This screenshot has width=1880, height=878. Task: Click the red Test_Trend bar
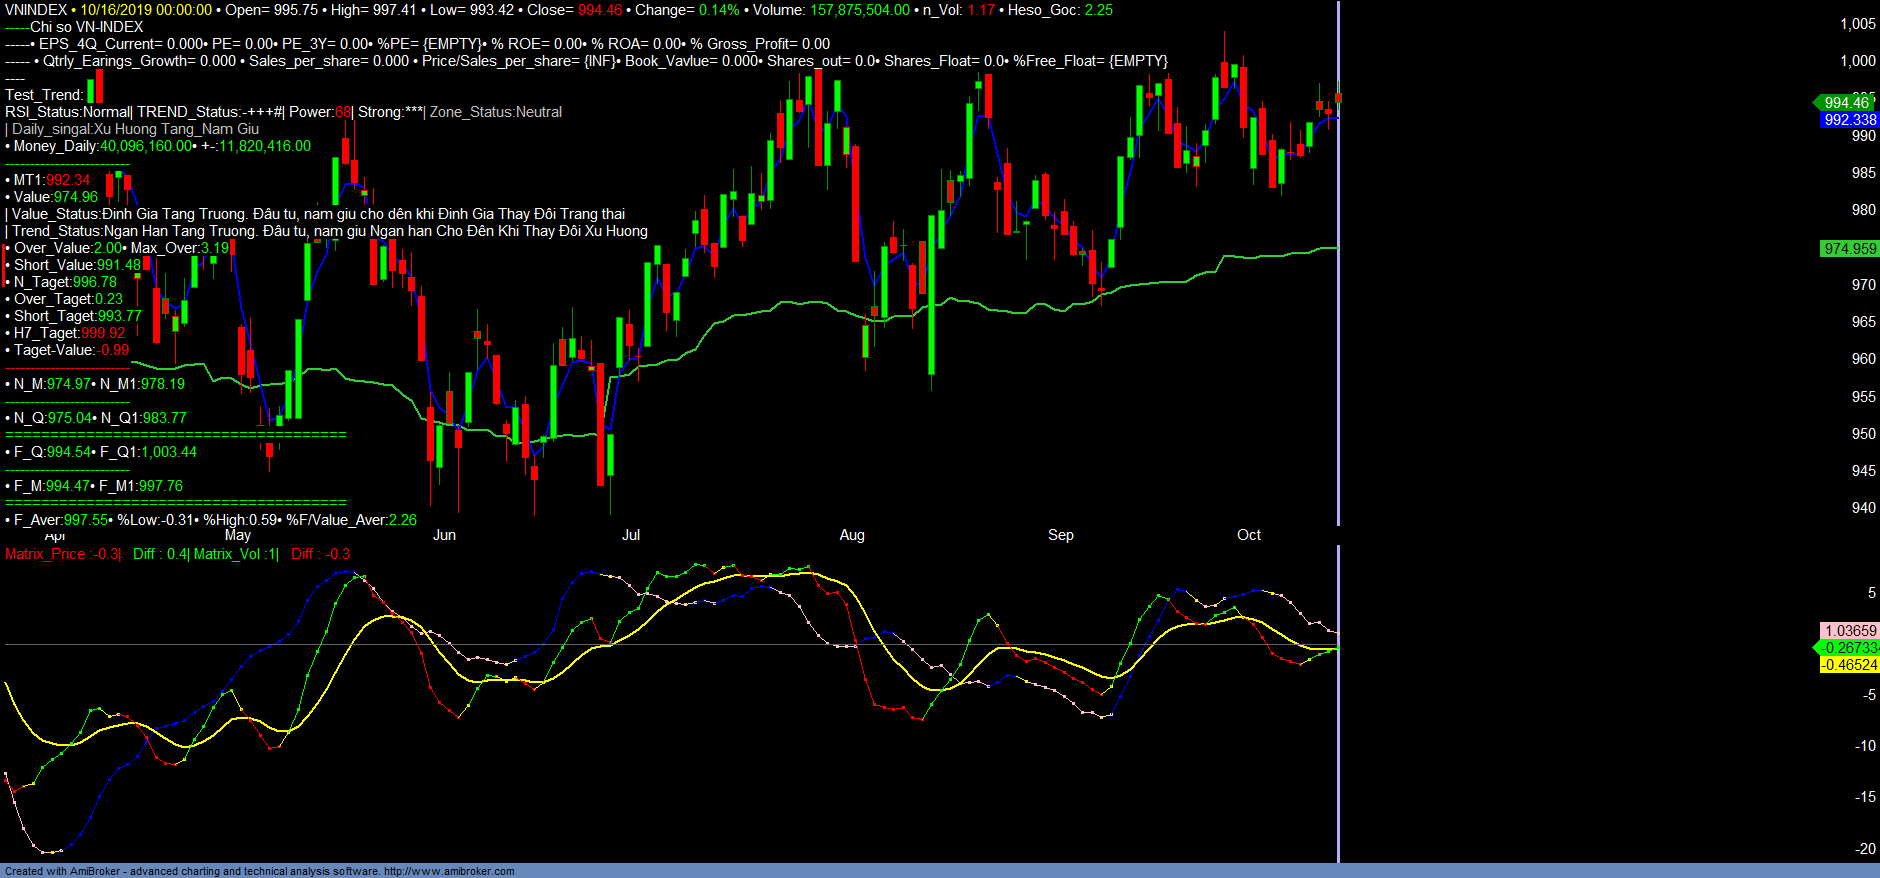[x=99, y=86]
